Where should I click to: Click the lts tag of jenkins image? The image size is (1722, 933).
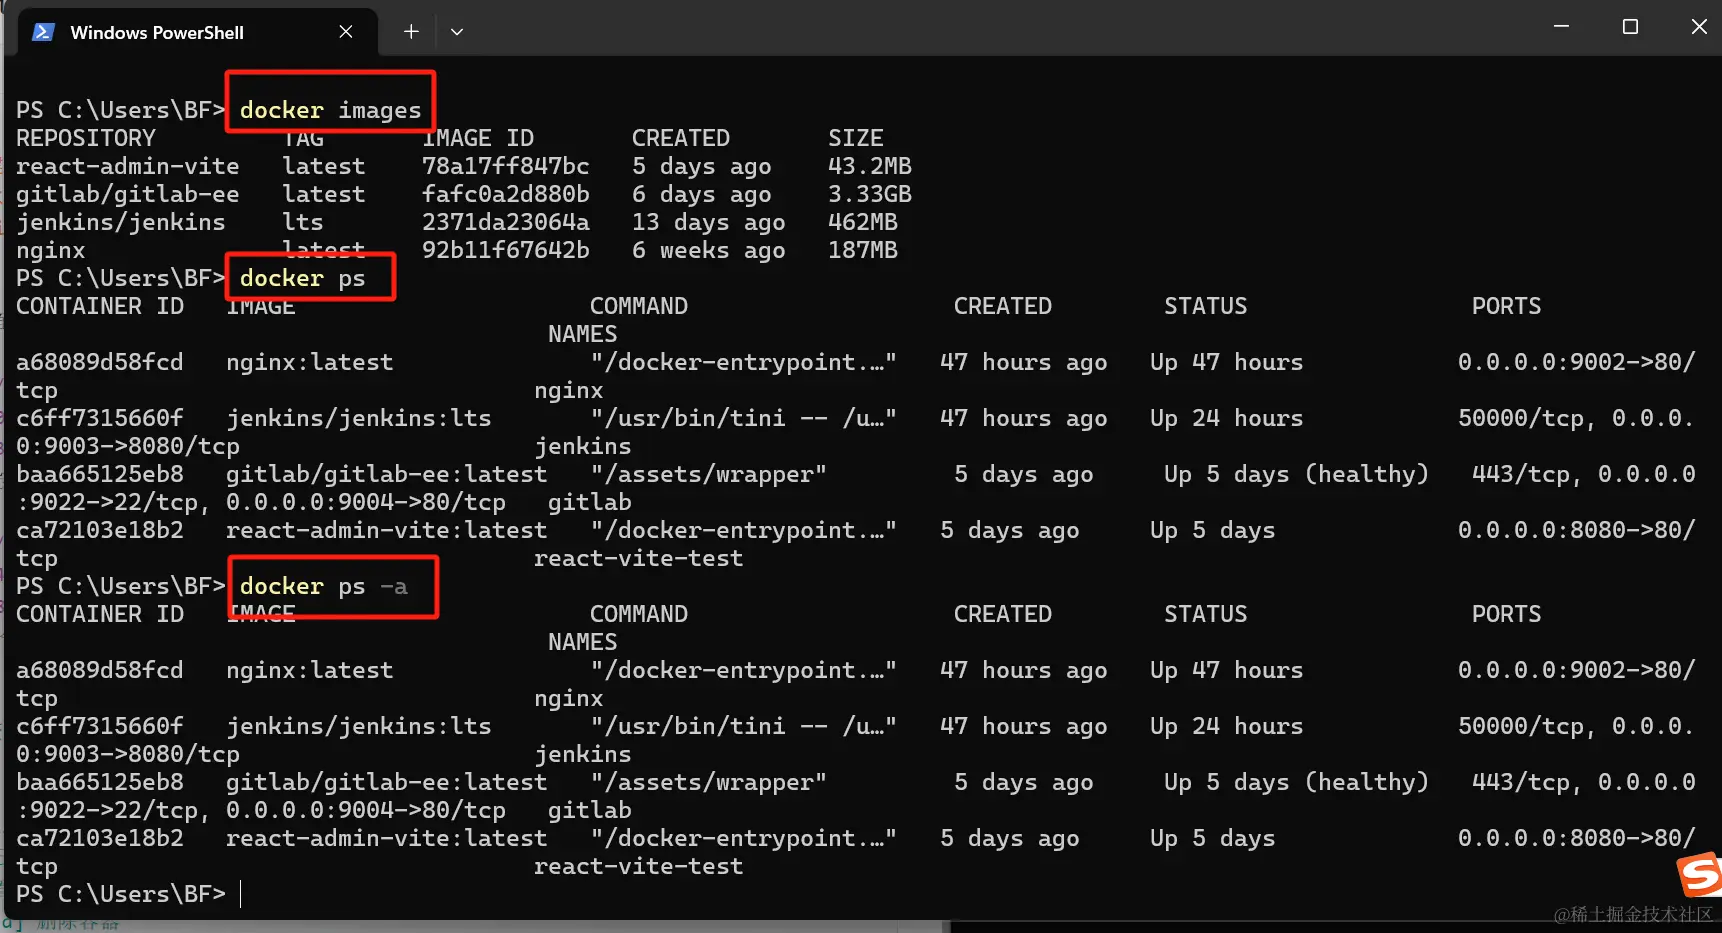[302, 222]
